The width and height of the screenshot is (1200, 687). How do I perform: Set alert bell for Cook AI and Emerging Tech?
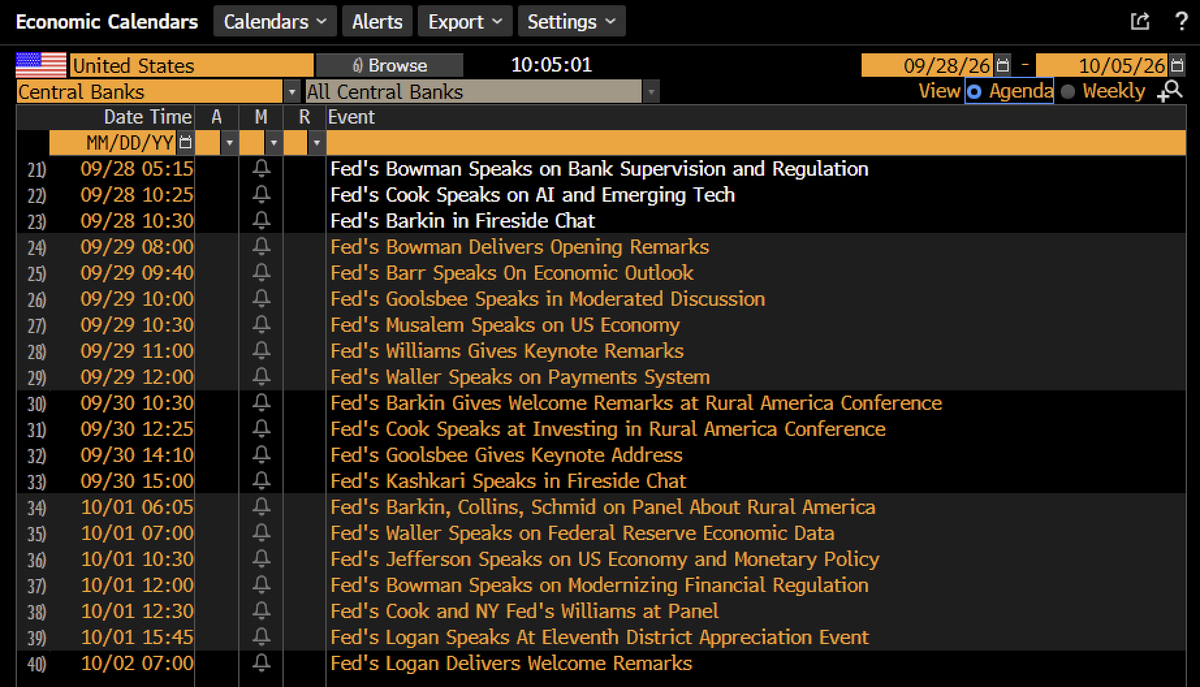(x=261, y=195)
